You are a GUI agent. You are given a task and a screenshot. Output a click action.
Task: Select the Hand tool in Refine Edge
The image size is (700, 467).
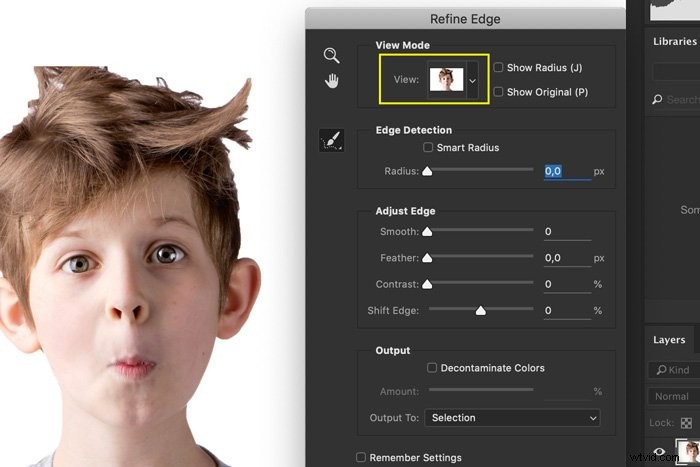[x=332, y=81]
